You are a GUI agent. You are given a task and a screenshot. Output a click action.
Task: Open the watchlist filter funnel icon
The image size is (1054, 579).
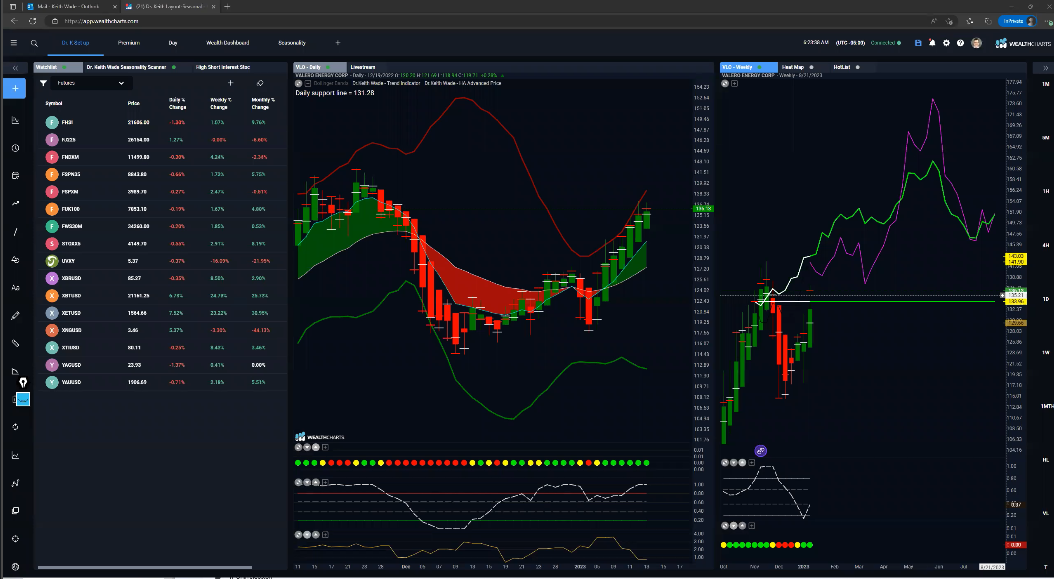[x=44, y=83]
